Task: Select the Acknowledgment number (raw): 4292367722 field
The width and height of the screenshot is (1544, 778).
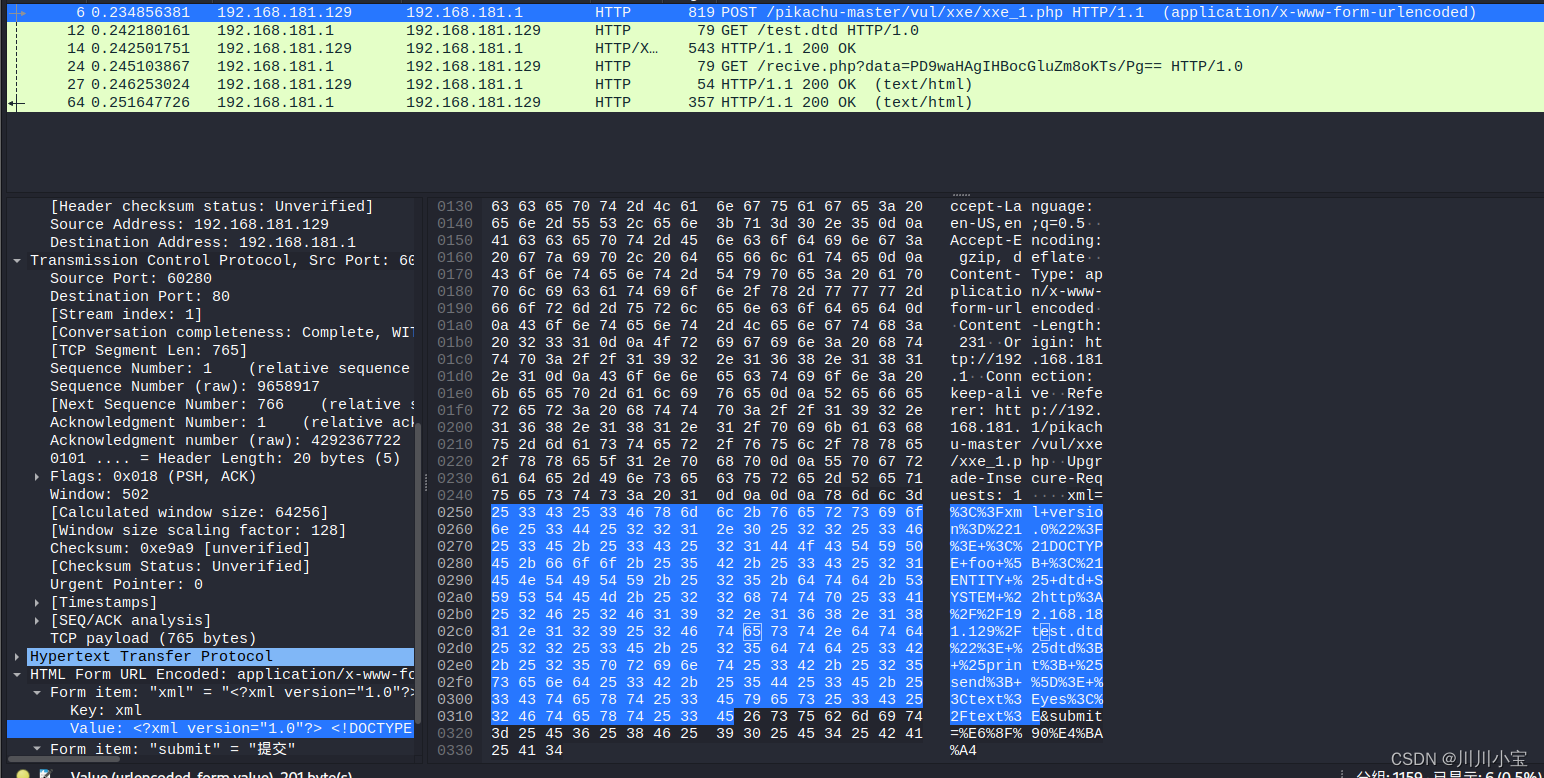Action: pos(225,440)
